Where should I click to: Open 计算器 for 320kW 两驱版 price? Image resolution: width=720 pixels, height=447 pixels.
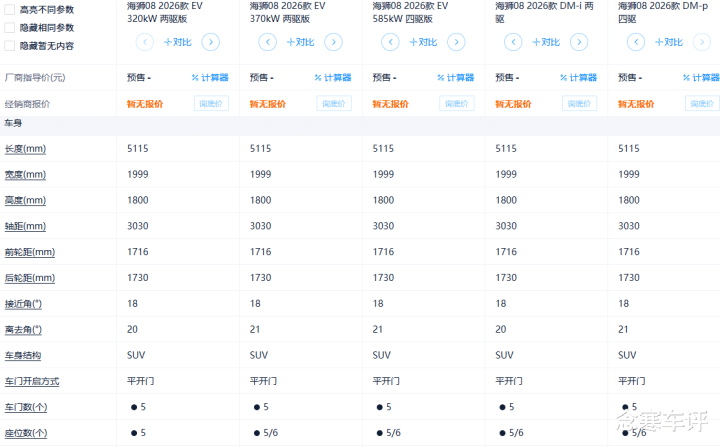click(210, 78)
